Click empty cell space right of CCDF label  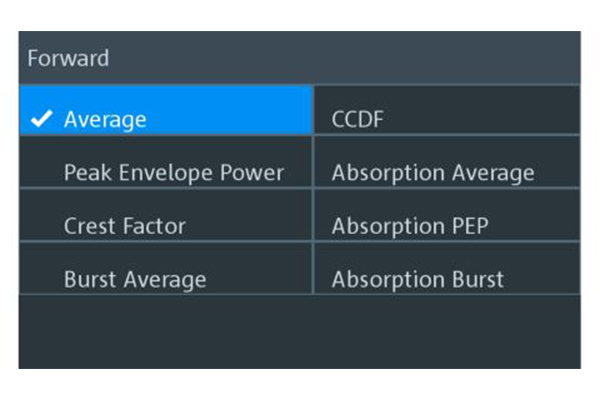[480, 120]
